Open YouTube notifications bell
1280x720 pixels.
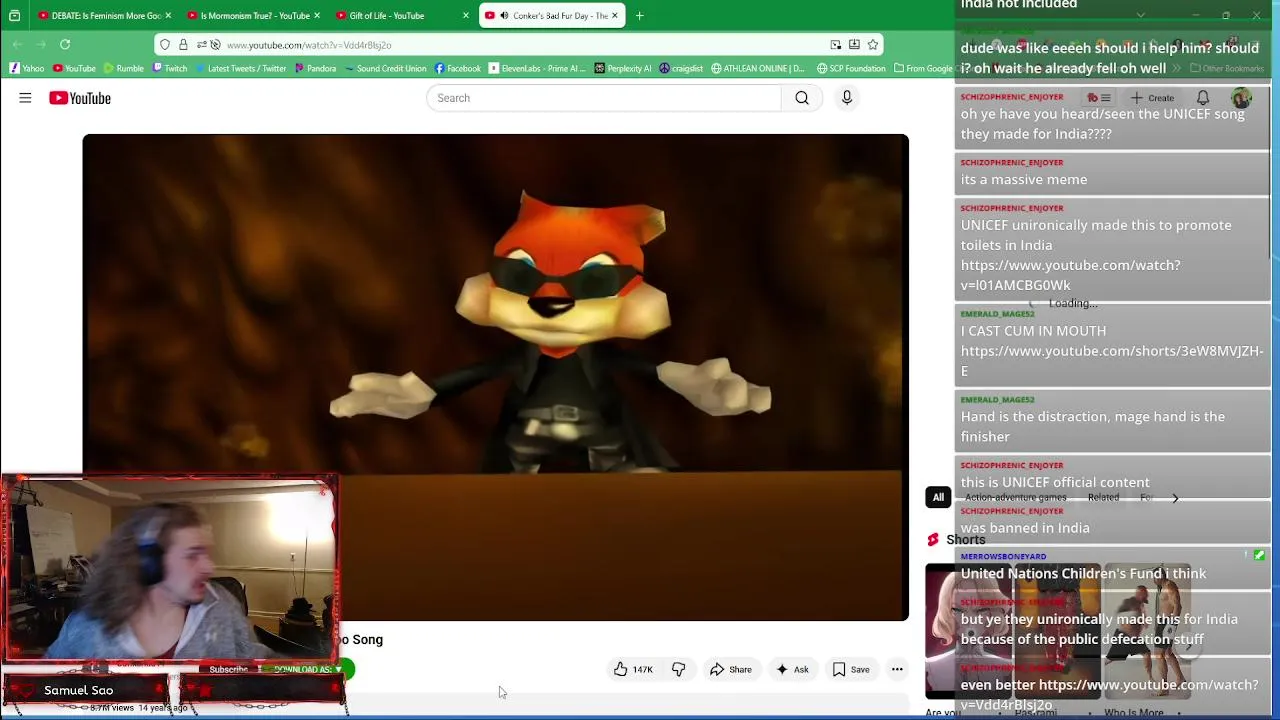coord(1203,98)
